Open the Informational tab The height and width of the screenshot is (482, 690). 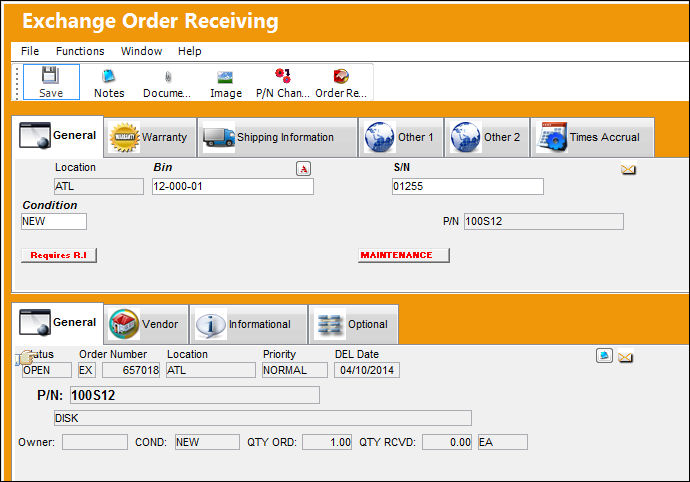(249, 324)
